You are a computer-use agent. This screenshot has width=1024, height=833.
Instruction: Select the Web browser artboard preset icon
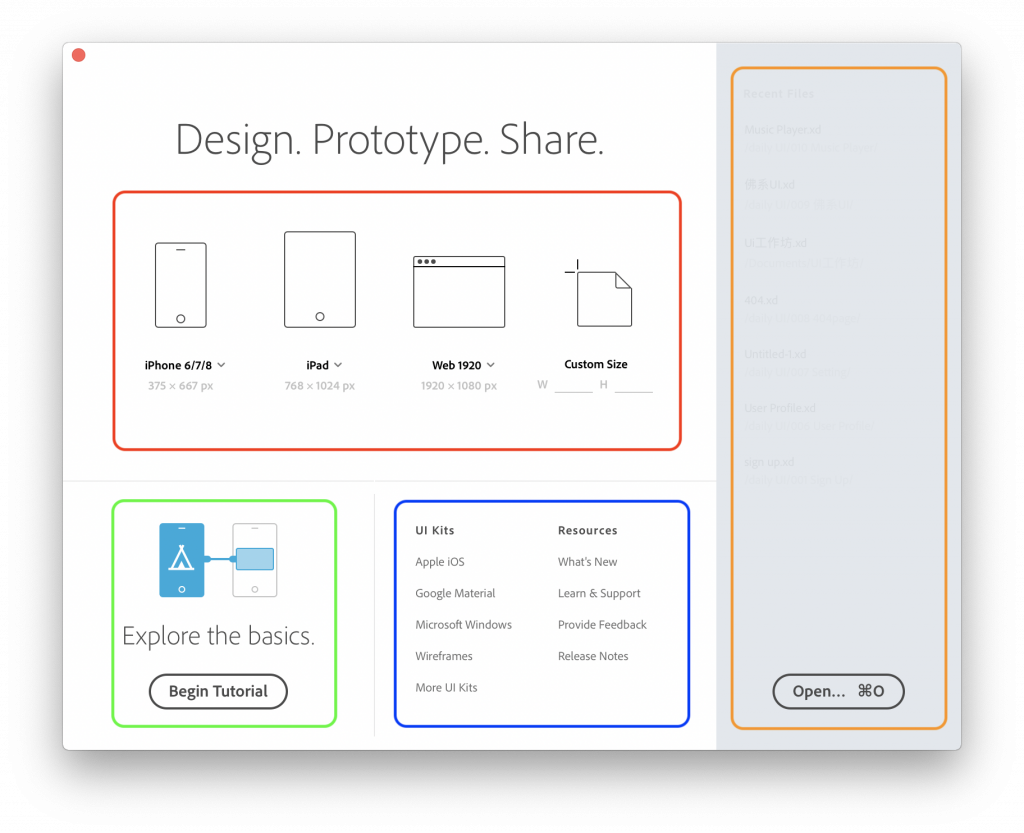pyautogui.click(x=459, y=292)
